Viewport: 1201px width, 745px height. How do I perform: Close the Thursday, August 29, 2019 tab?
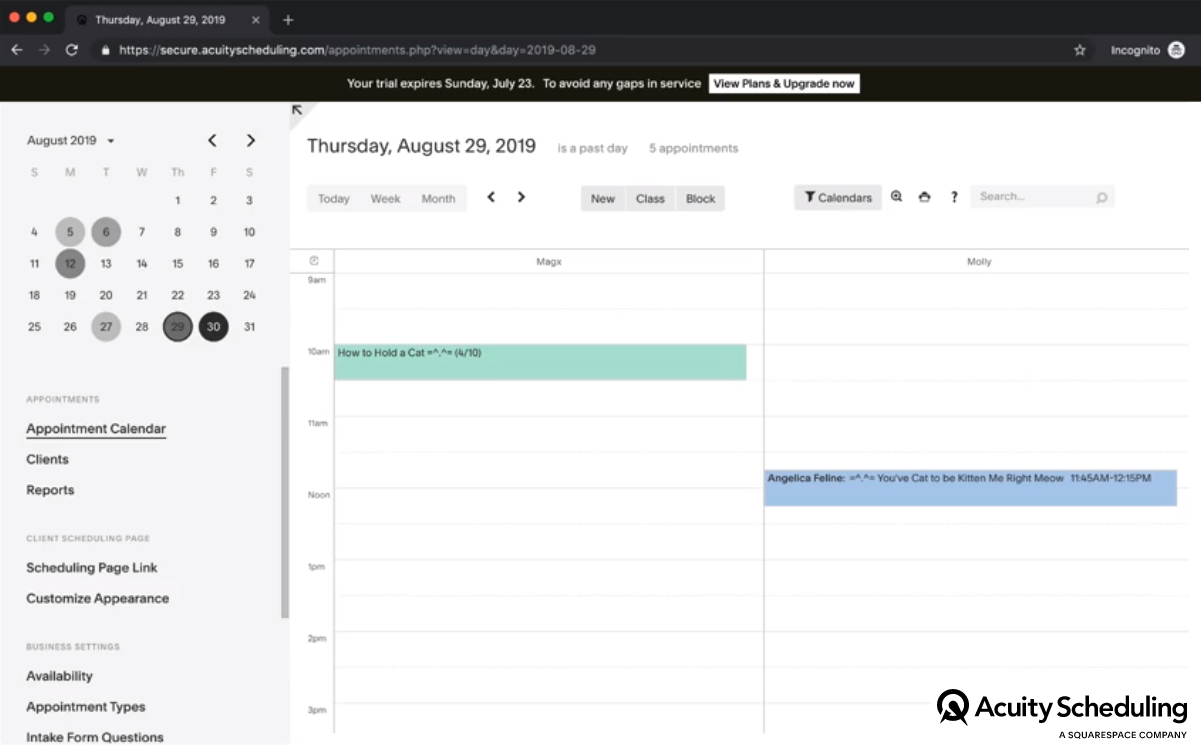tap(256, 19)
